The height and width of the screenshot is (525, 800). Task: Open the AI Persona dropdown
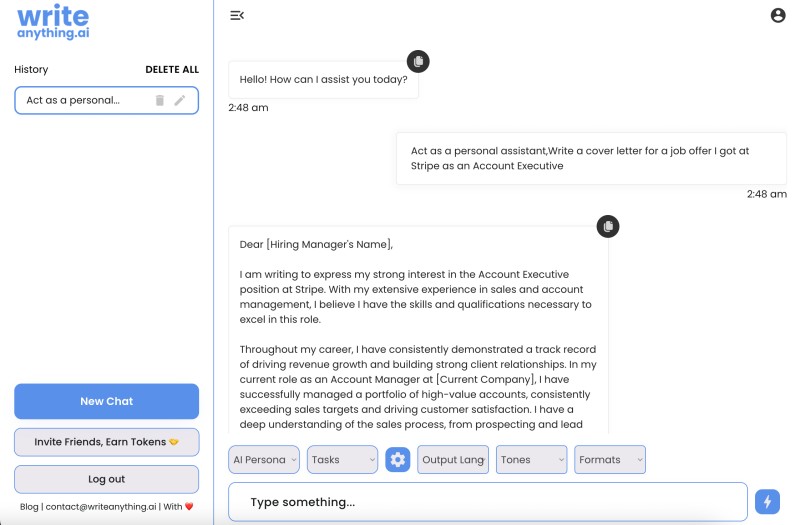click(264, 459)
